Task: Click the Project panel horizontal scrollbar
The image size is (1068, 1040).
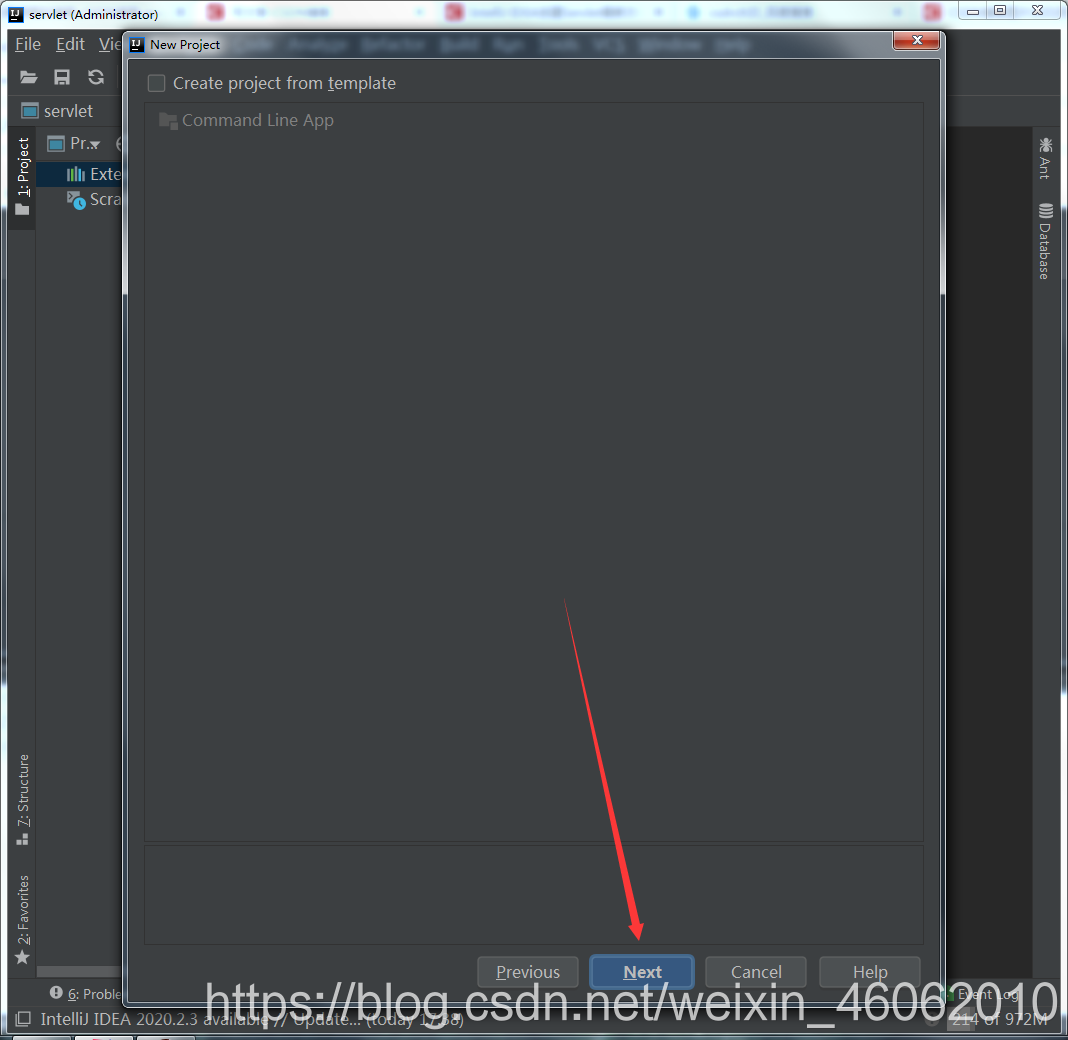Action: 78,971
